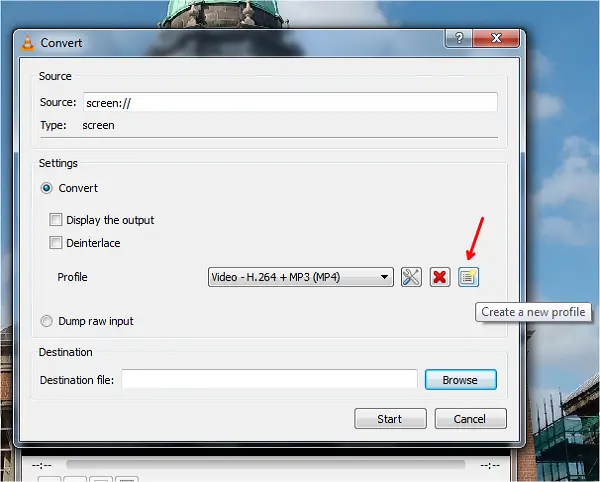
Task: Click the Browse button
Action: 461,379
